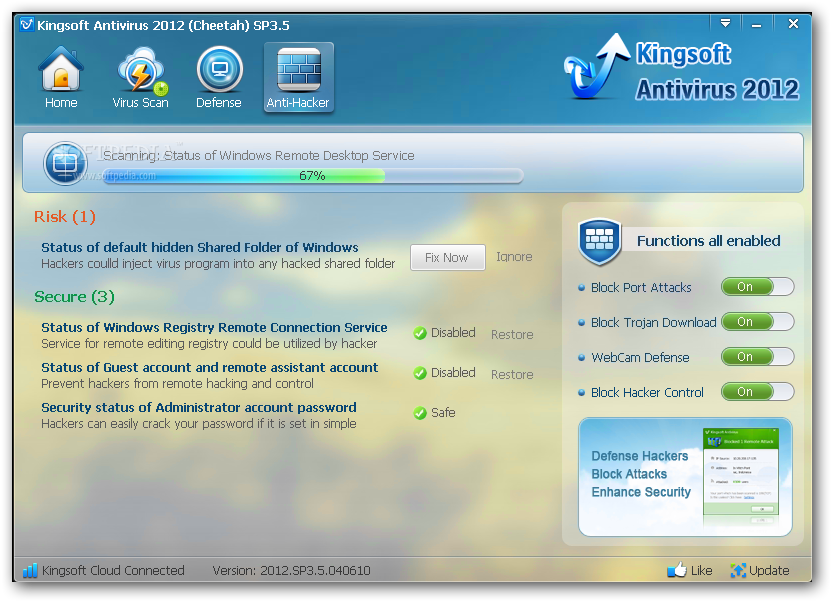Open Security status of Administrator account password
The width and height of the screenshot is (832, 602).
pyautogui.click(x=198, y=407)
